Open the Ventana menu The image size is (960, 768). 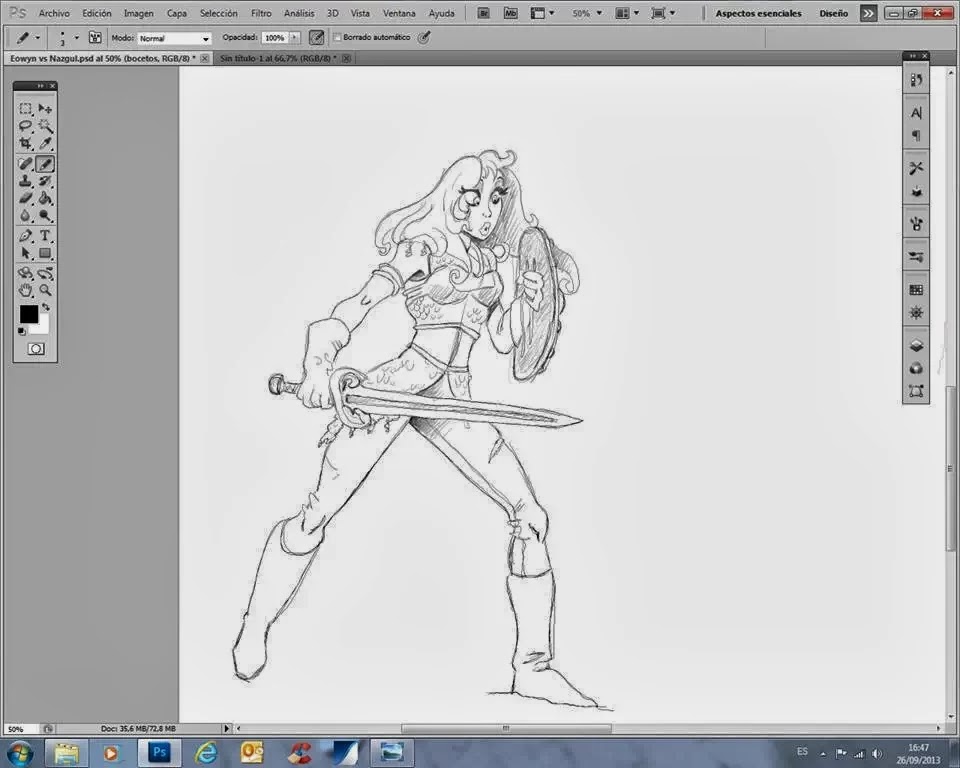tap(399, 13)
